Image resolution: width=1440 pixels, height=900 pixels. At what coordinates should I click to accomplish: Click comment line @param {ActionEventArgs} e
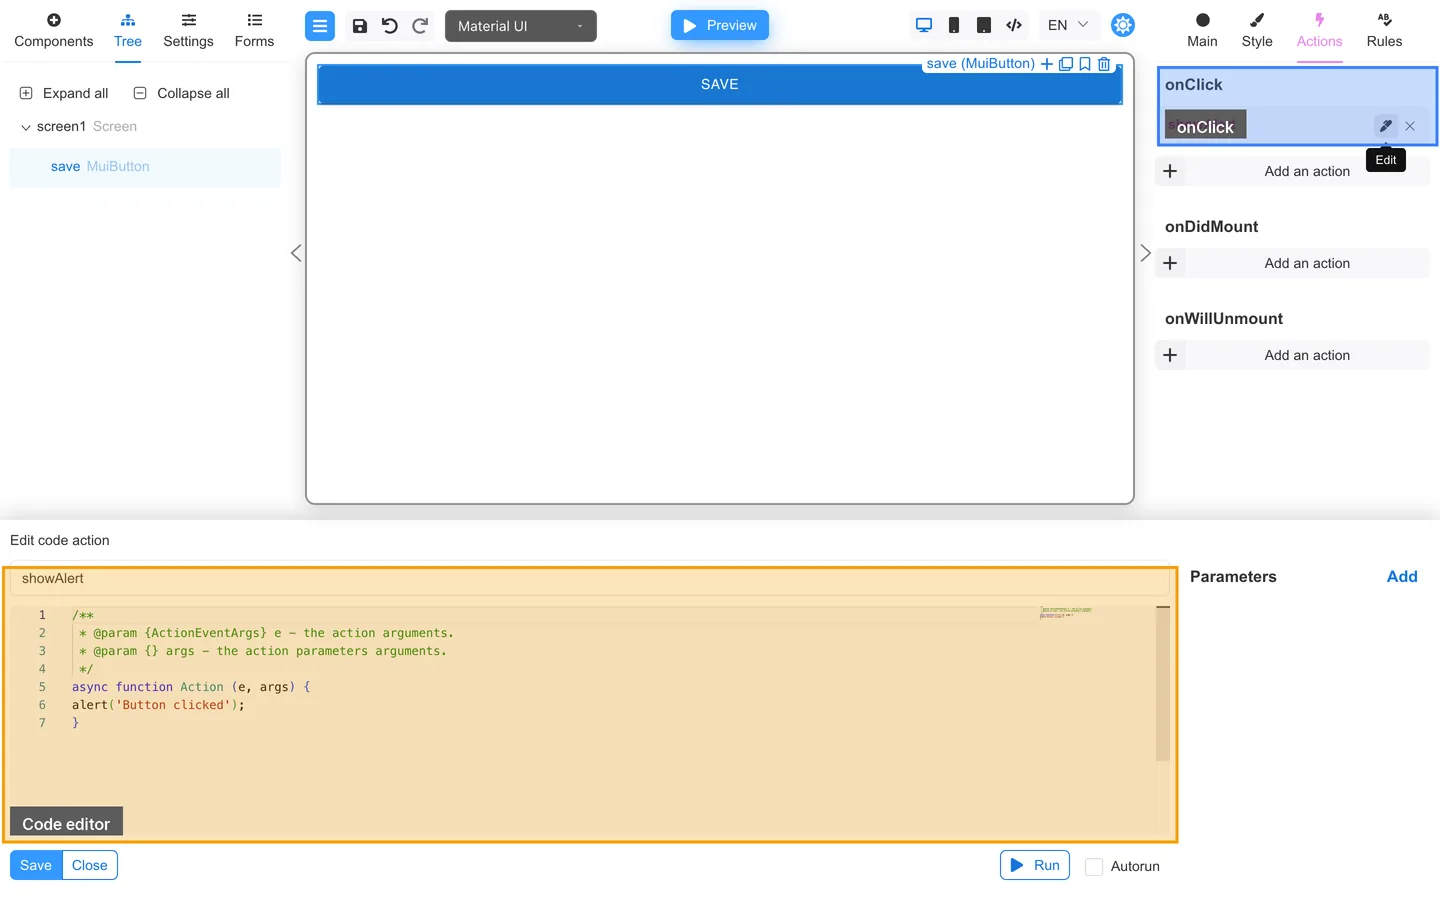[x=266, y=633]
